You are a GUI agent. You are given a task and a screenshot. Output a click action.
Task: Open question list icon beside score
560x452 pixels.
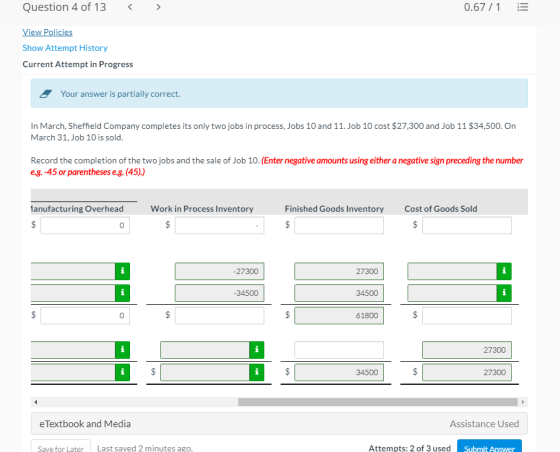pos(523,7)
